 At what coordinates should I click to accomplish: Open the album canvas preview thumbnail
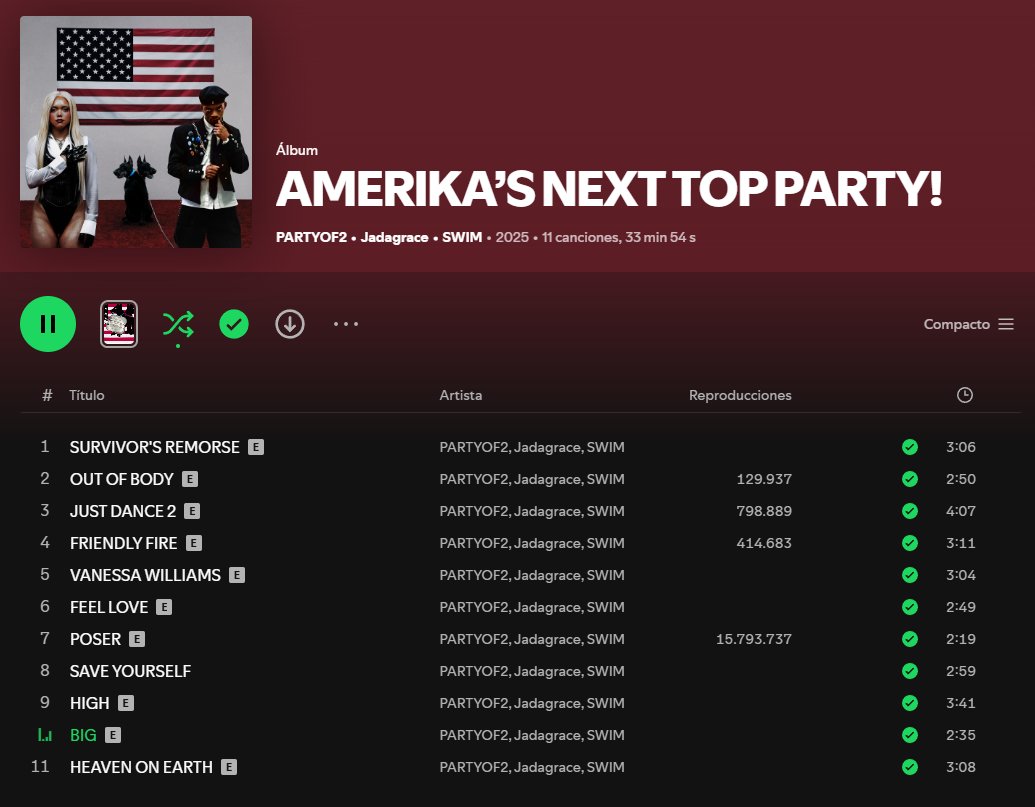[x=119, y=324]
